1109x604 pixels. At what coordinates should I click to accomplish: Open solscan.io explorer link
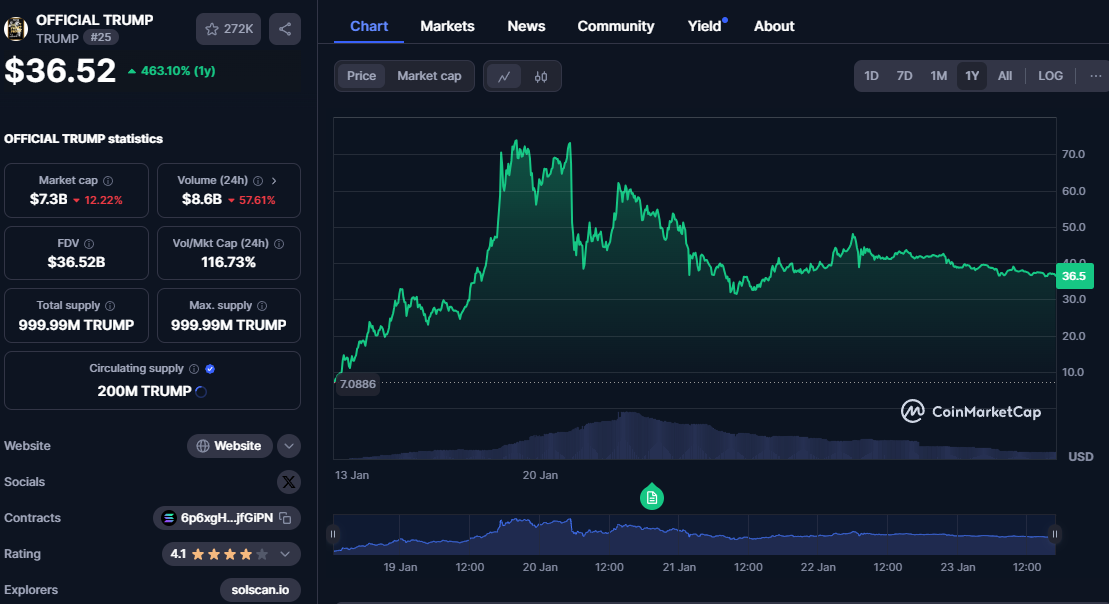(260, 590)
